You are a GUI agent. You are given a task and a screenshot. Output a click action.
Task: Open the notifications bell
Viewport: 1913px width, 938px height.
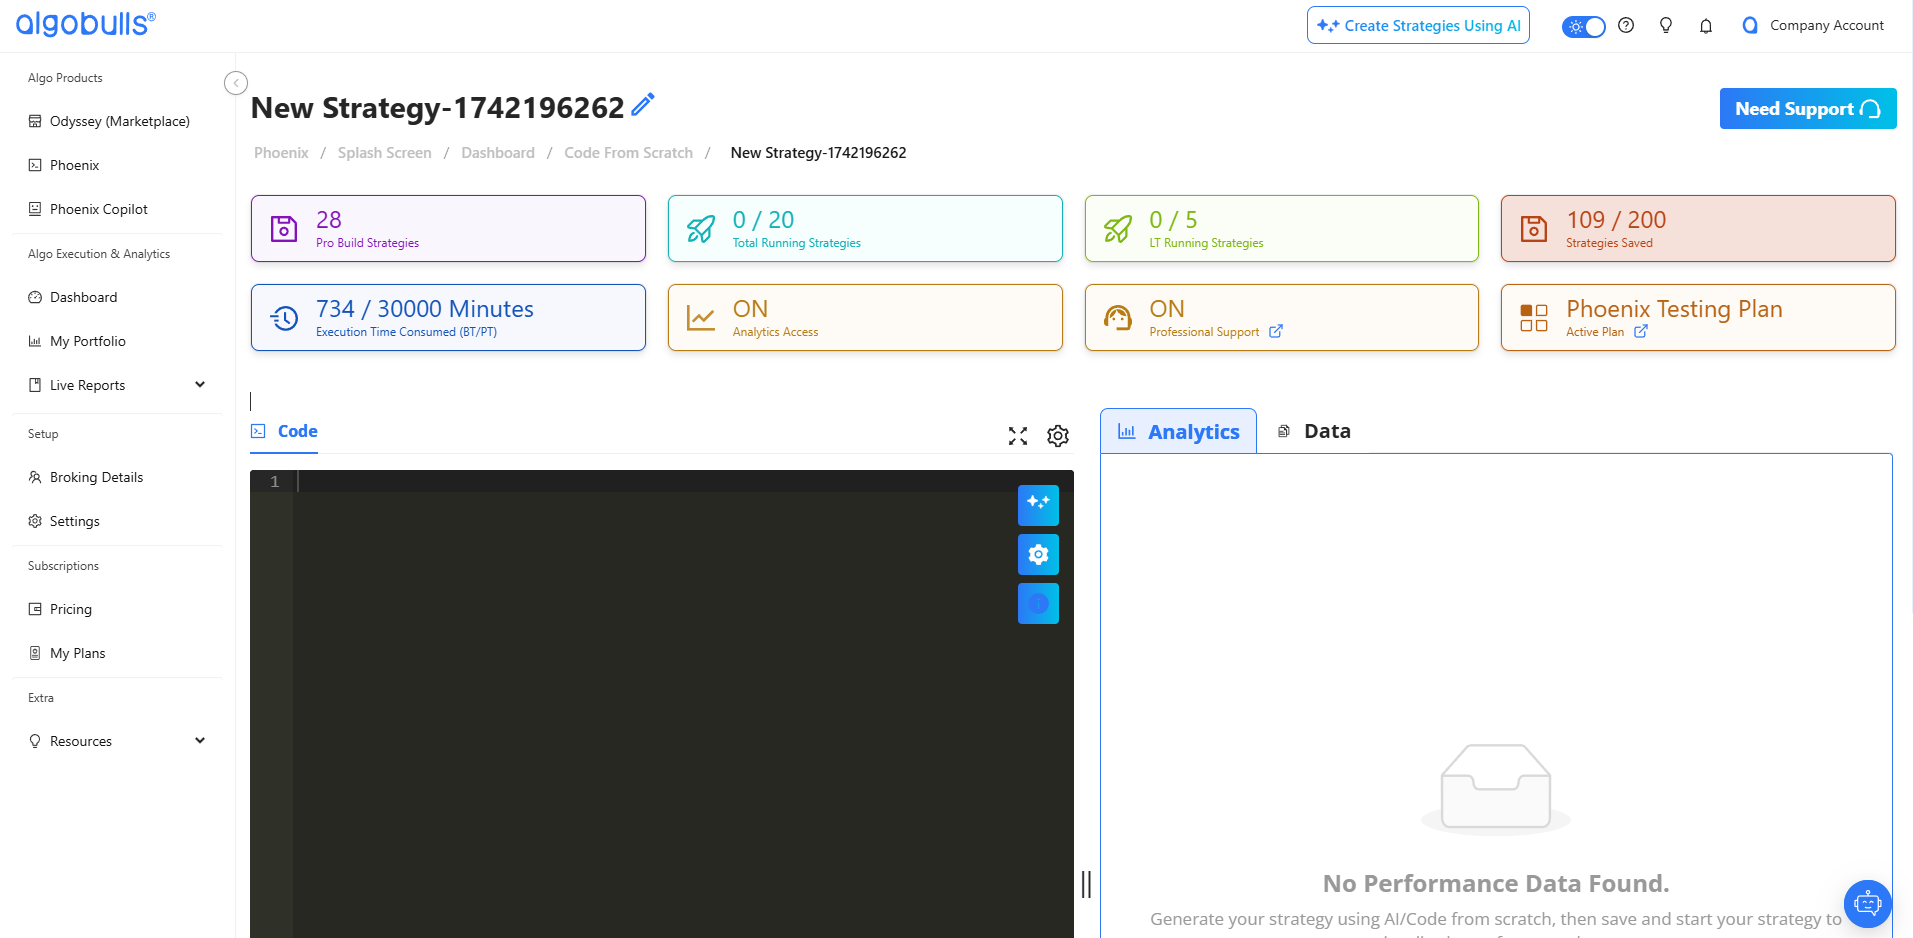(x=1706, y=26)
